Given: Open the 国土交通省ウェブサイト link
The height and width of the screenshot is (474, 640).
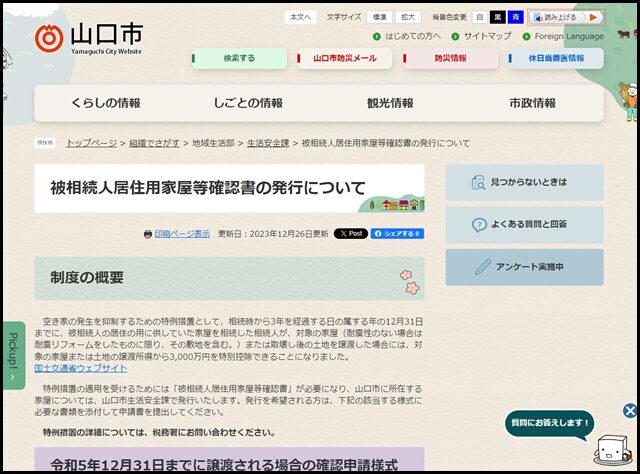Looking at the screenshot, I should point(81,368).
